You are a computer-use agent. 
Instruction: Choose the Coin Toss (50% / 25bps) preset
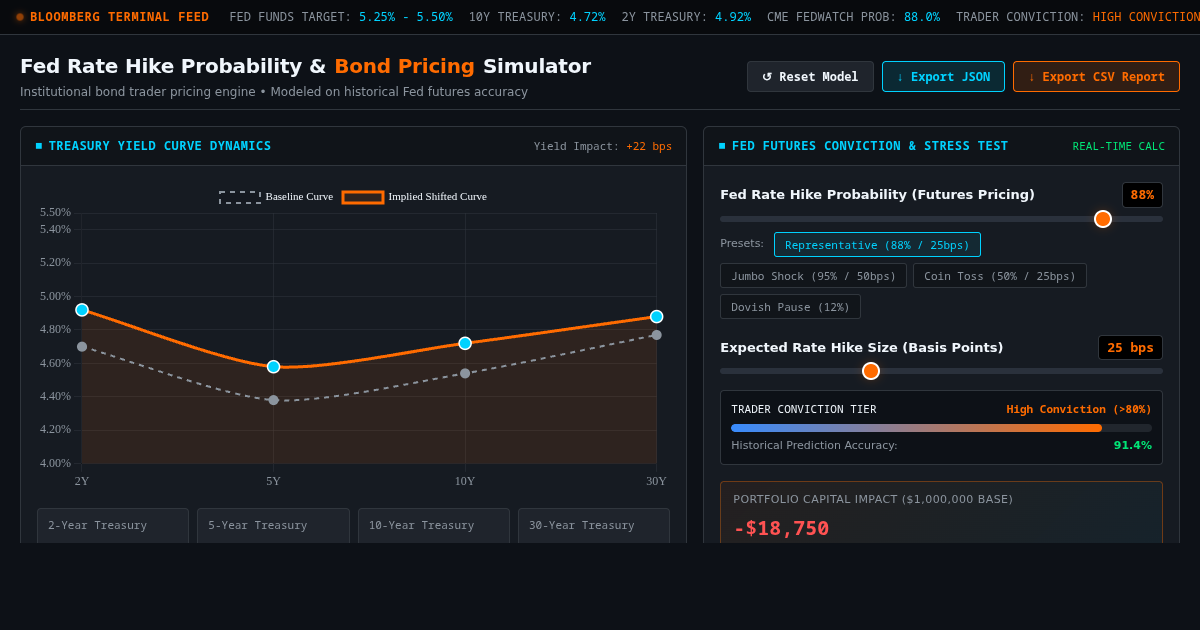click(x=999, y=276)
